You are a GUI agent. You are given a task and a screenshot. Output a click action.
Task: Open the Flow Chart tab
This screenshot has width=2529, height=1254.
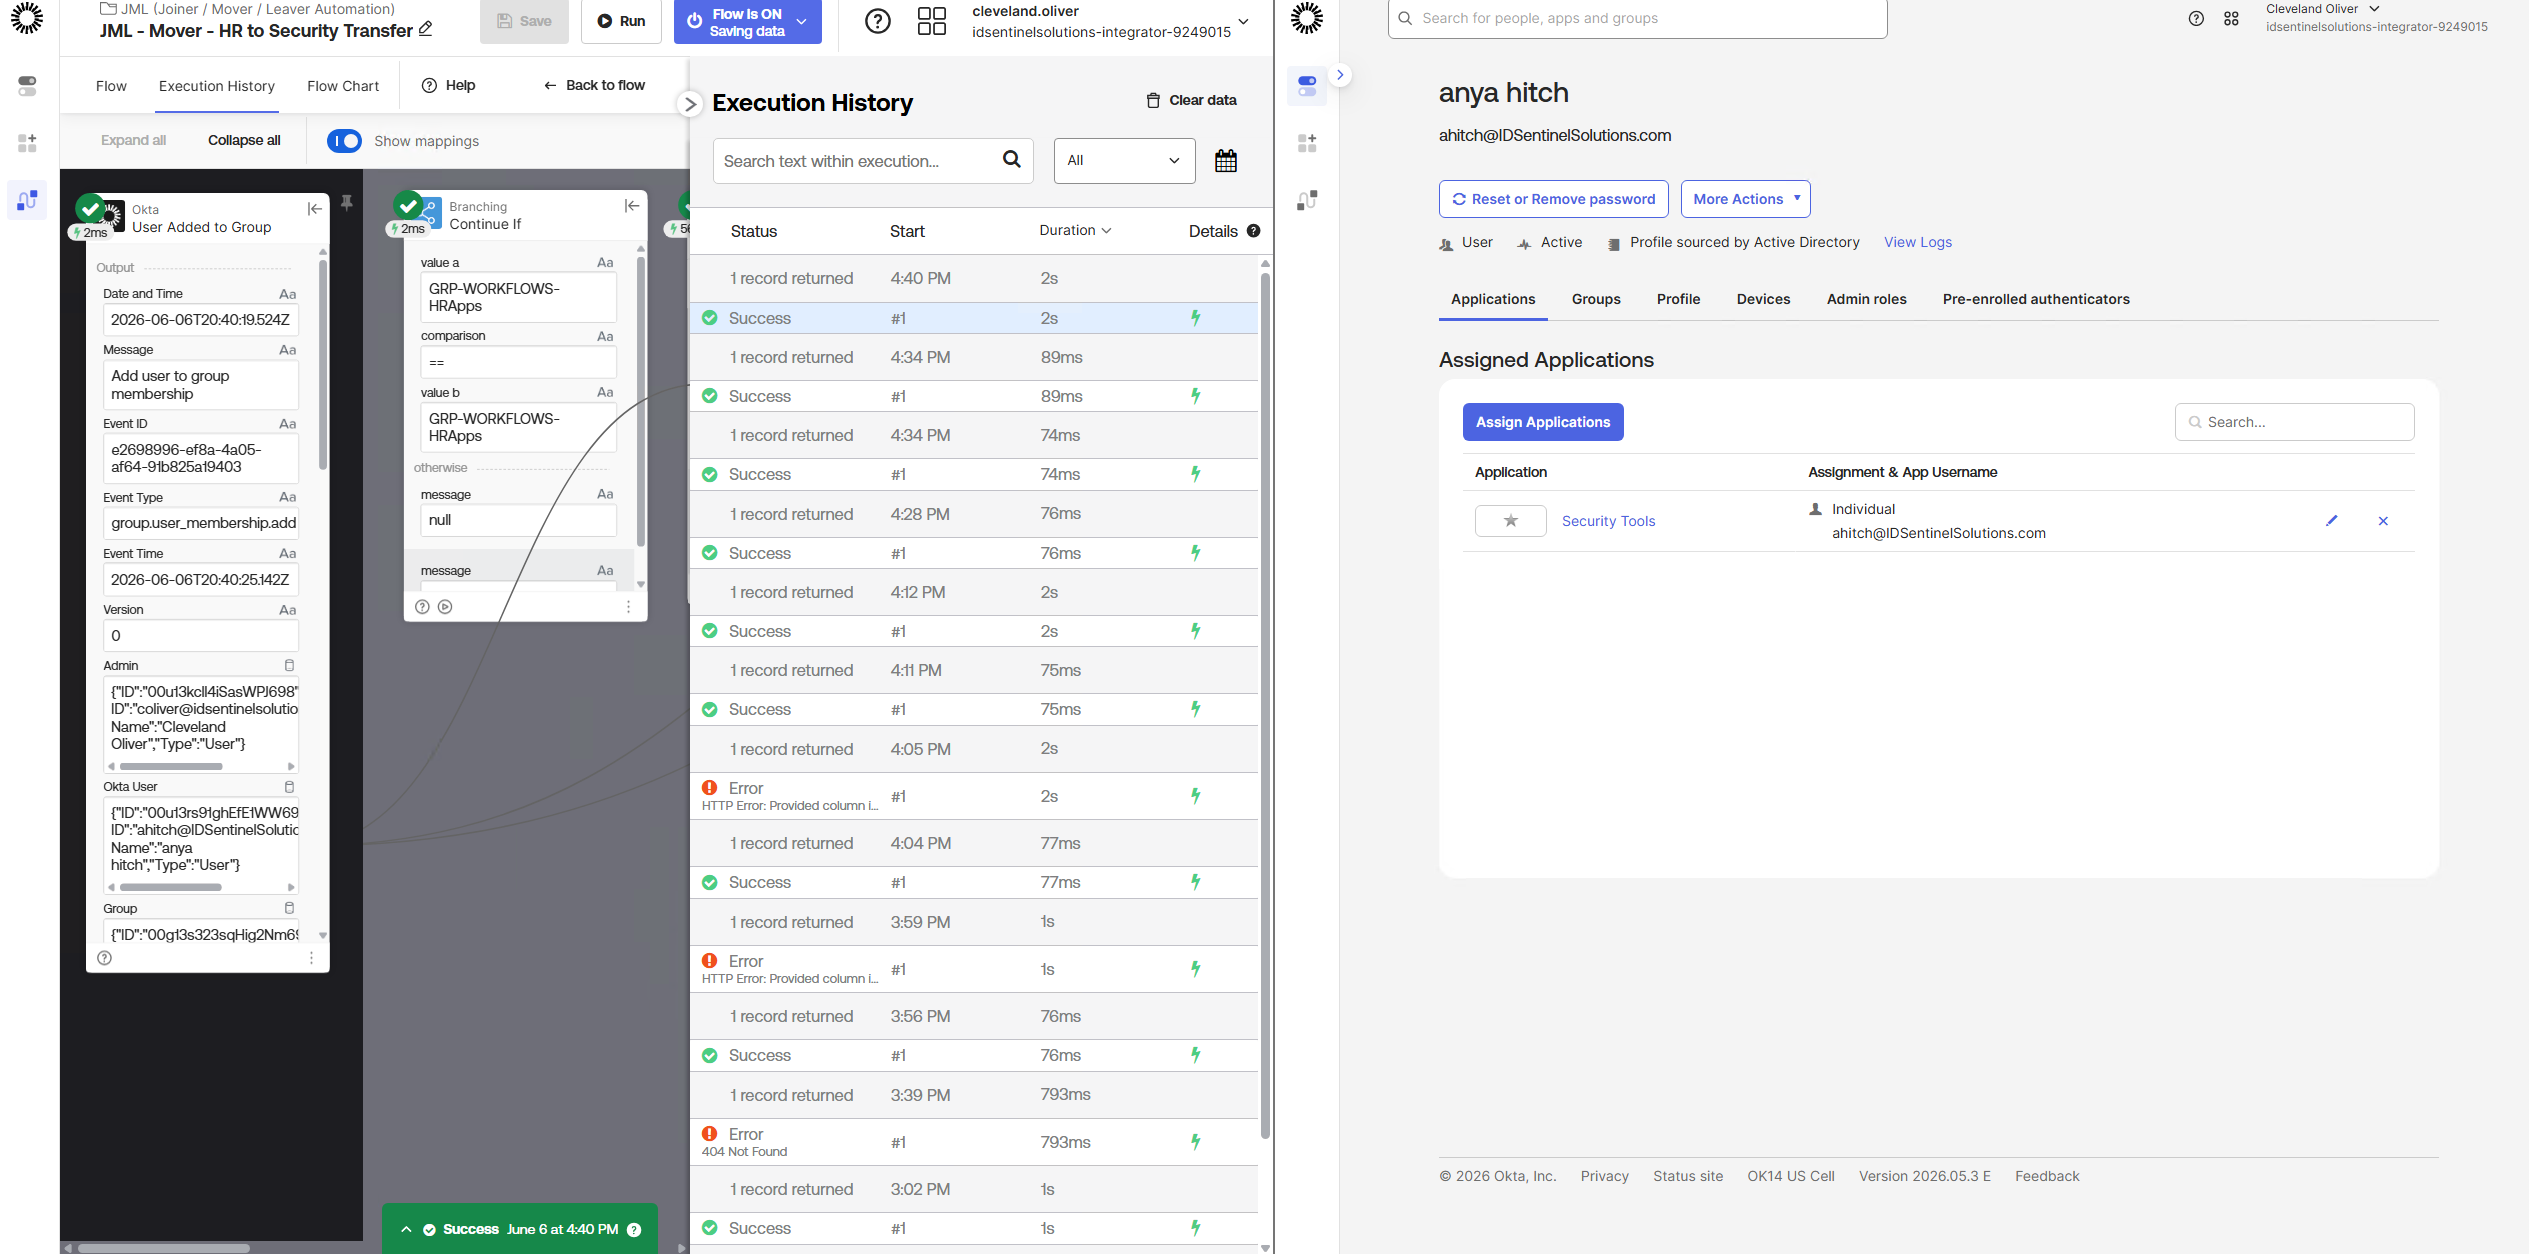343,86
